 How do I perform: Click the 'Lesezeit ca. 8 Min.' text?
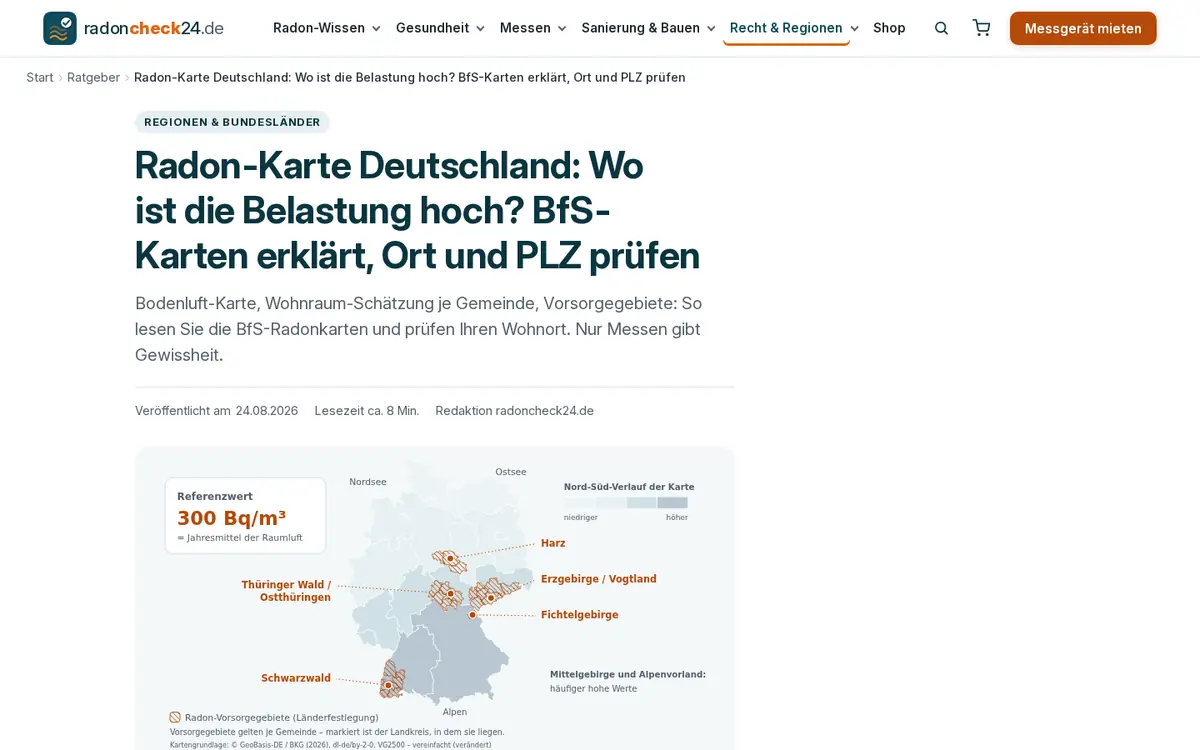[x=367, y=411]
